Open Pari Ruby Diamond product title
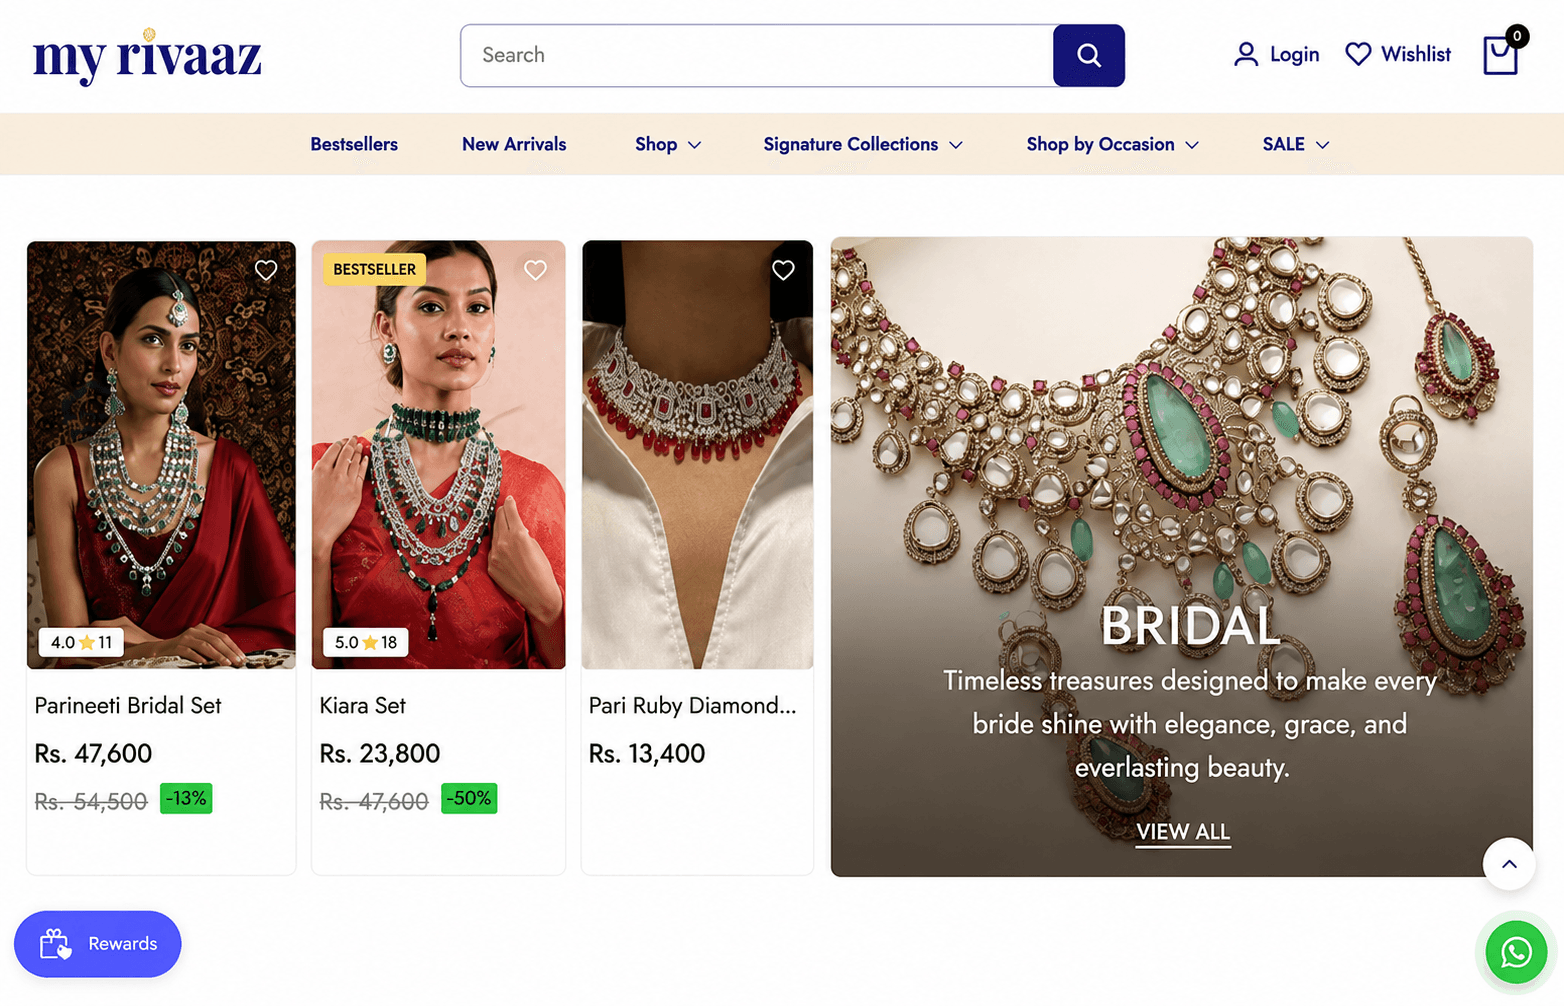 click(692, 706)
